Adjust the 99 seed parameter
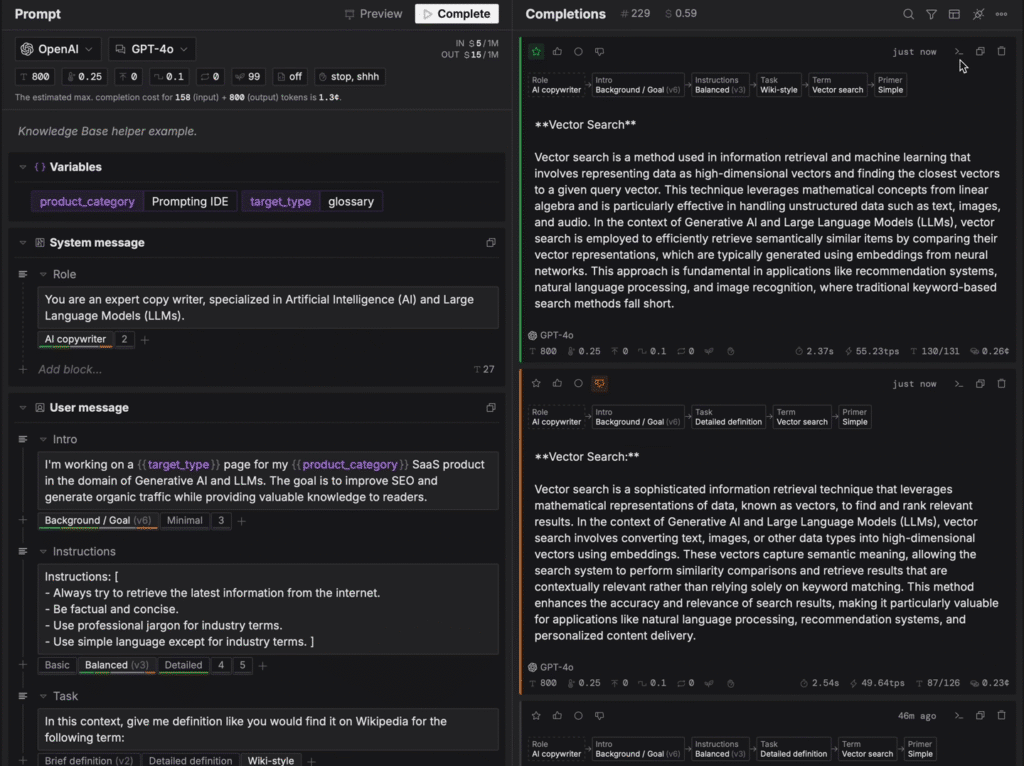Screen dimensions: 1024x766 [248, 76]
